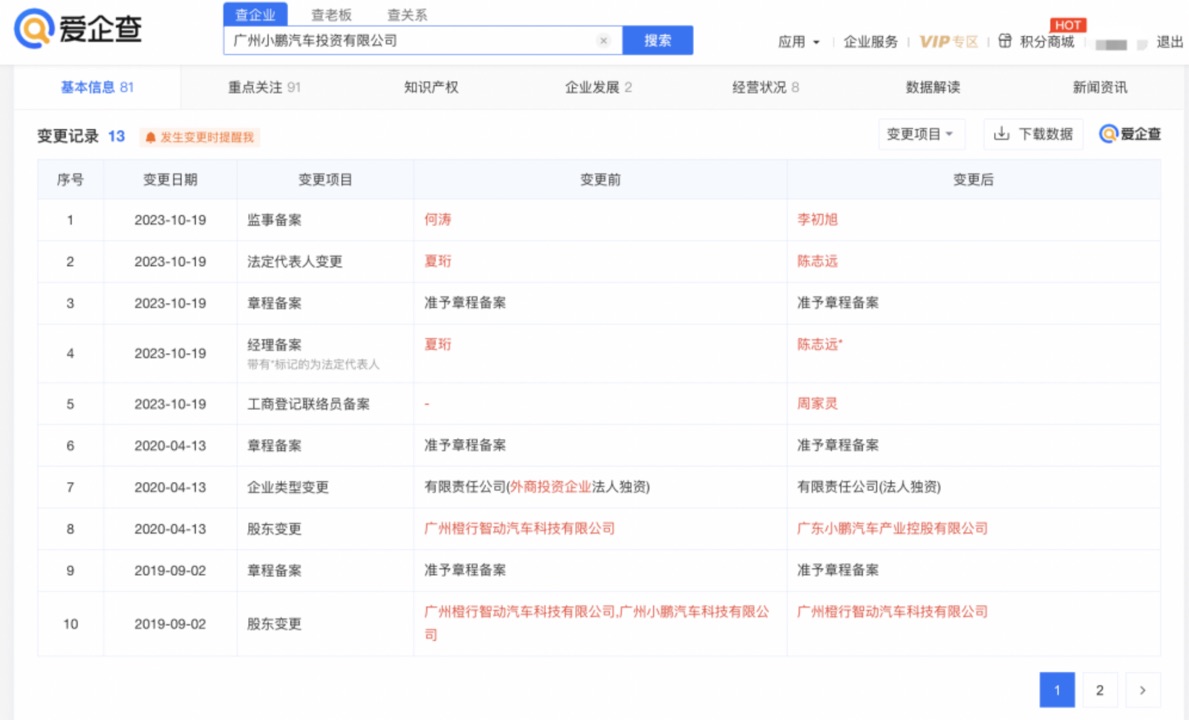The height and width of the screenshot is (720, 1189).
Task: Open the 企业服务 link
Action: [871, 42]
